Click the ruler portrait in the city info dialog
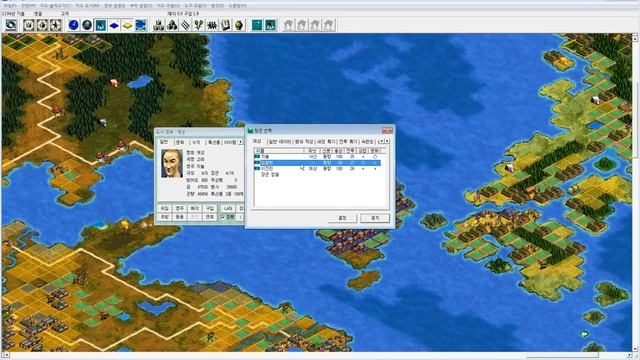Screen dimensions: 640x360 pos(172,163)
